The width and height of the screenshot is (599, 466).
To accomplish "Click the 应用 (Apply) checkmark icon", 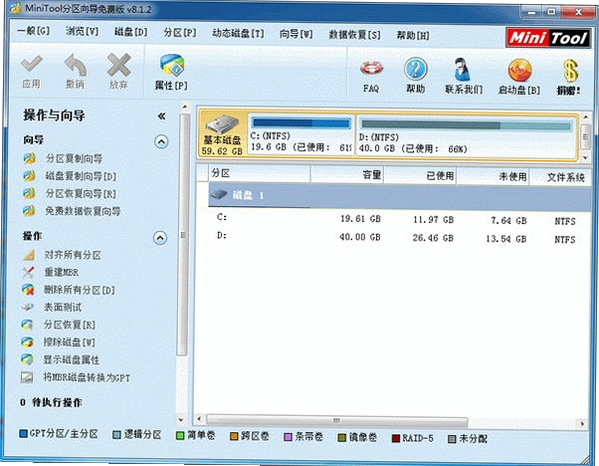I will pyautogui.click(x=31, y=64).
